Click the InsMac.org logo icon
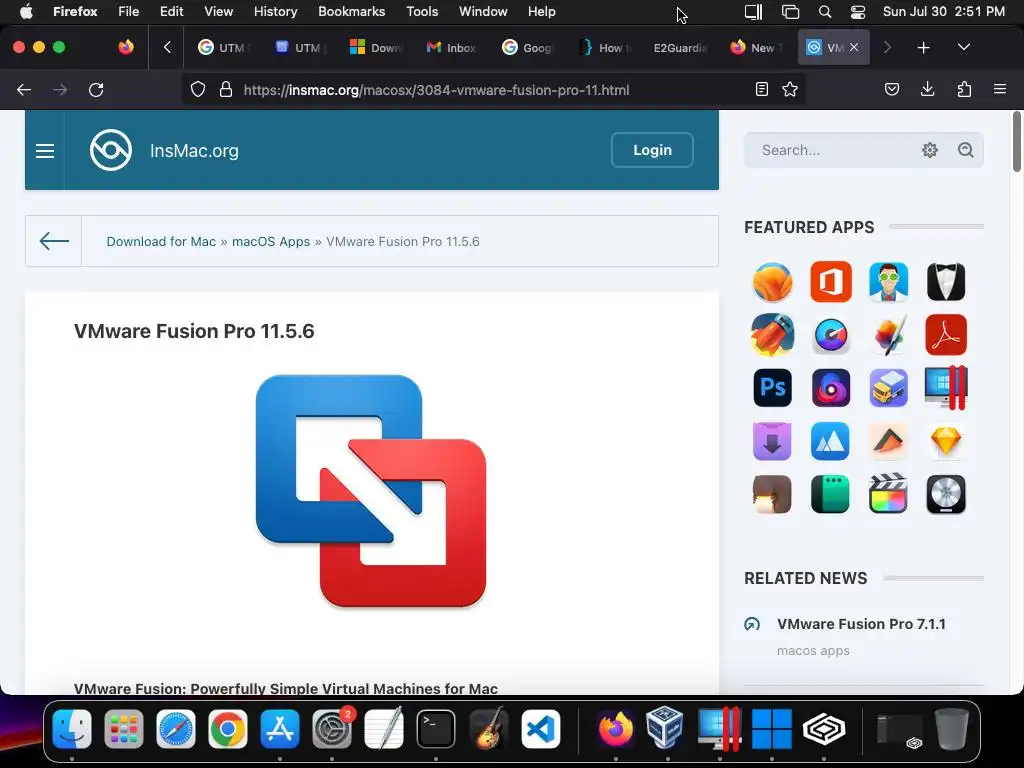This screenshot has width=1024, height=768. (x=110, y=150)
